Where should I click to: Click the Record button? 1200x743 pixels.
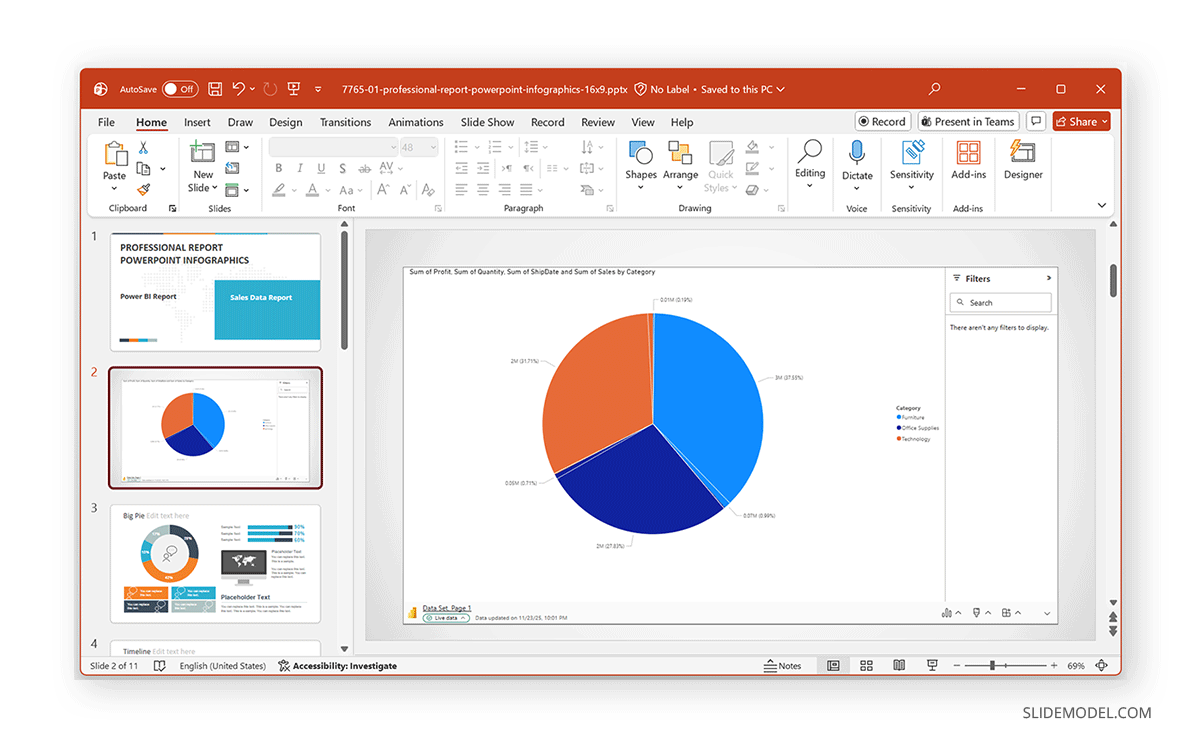pos(882,121)
